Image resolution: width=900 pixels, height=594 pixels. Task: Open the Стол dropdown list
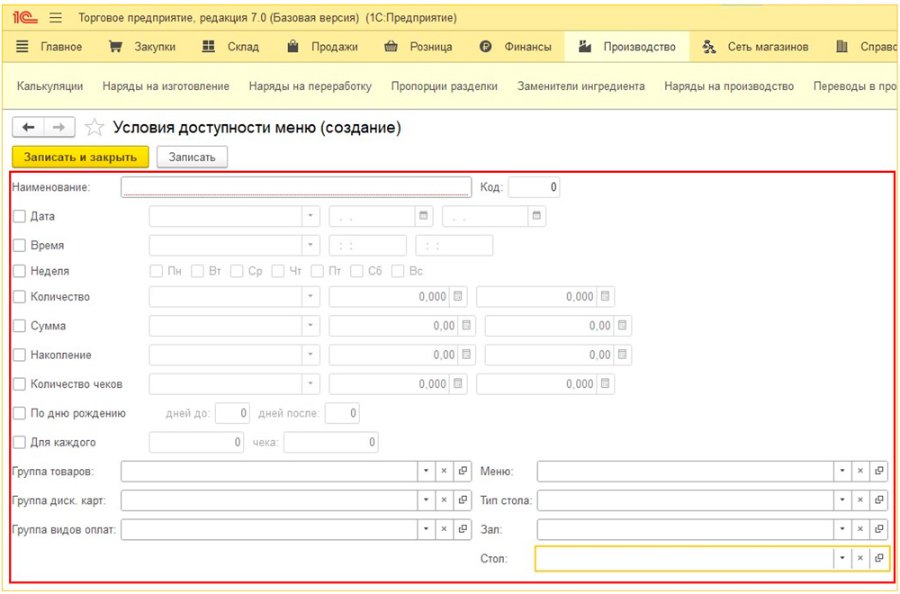pos(842,558)
